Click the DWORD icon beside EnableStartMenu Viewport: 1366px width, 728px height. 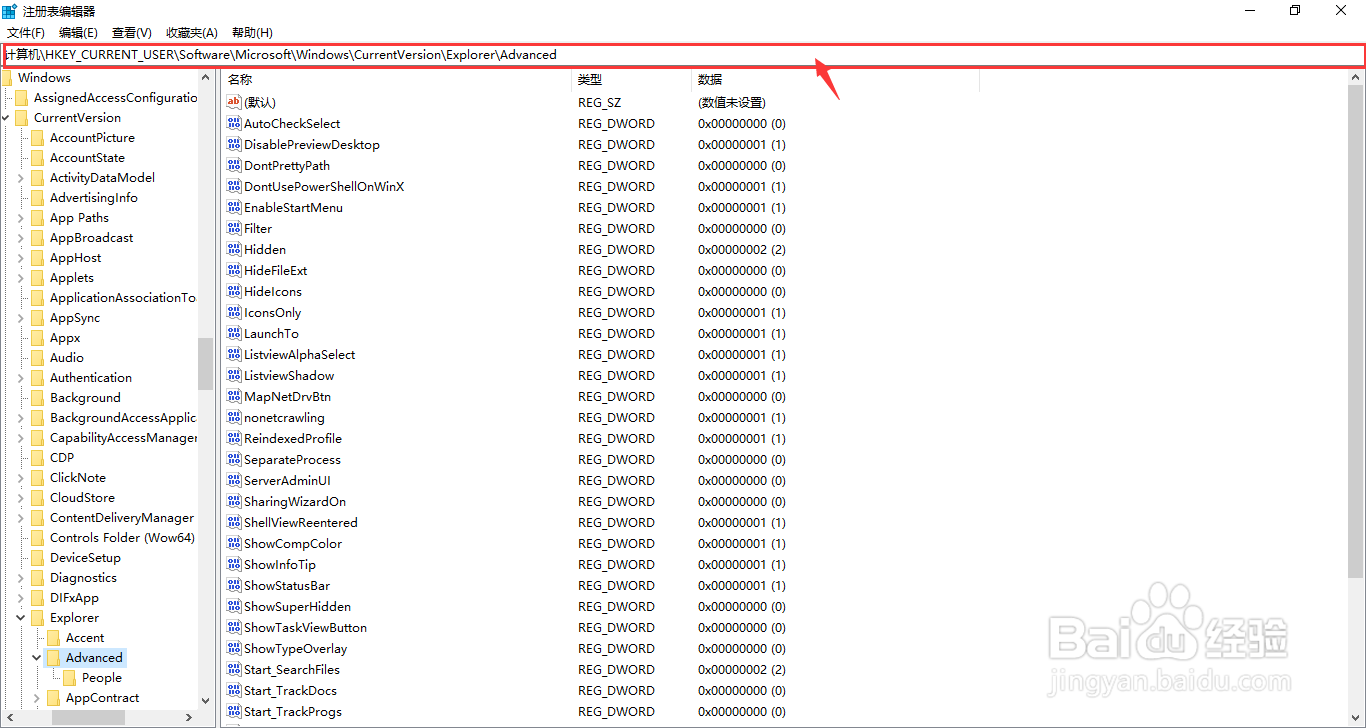coord(234,207)
